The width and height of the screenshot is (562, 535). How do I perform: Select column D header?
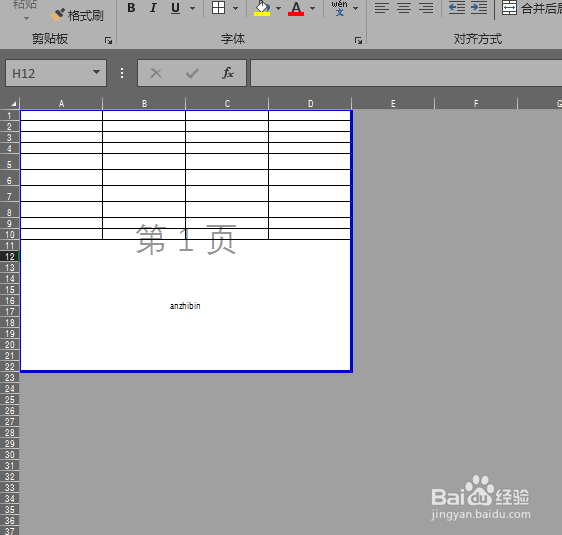click(x=310, y=104)
